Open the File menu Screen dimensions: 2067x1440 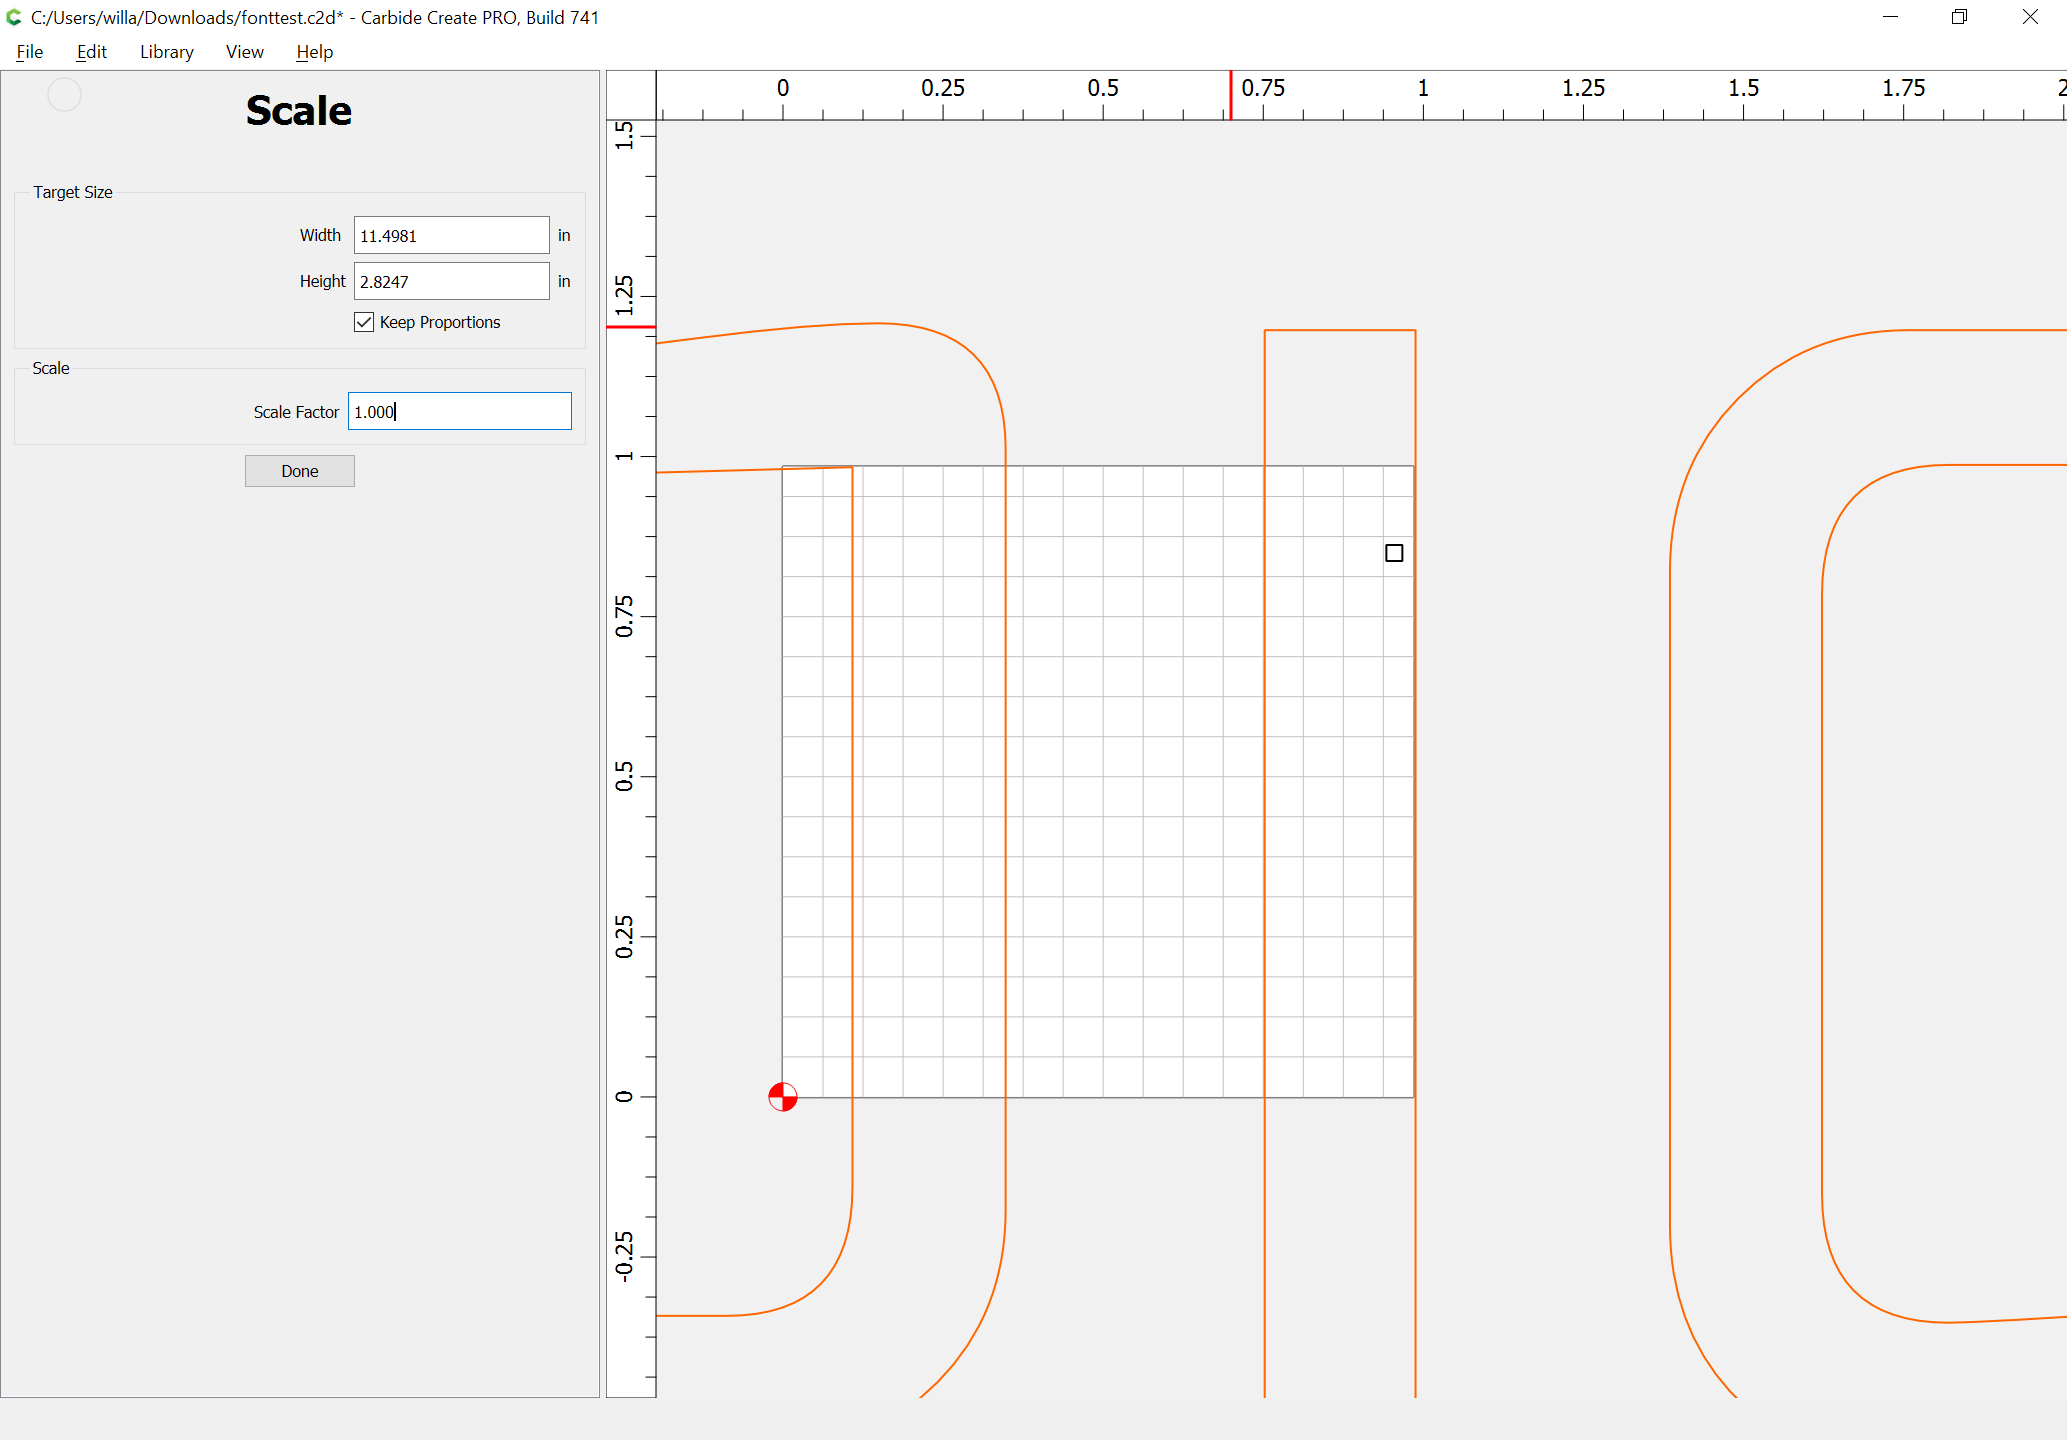pos(30,52)
